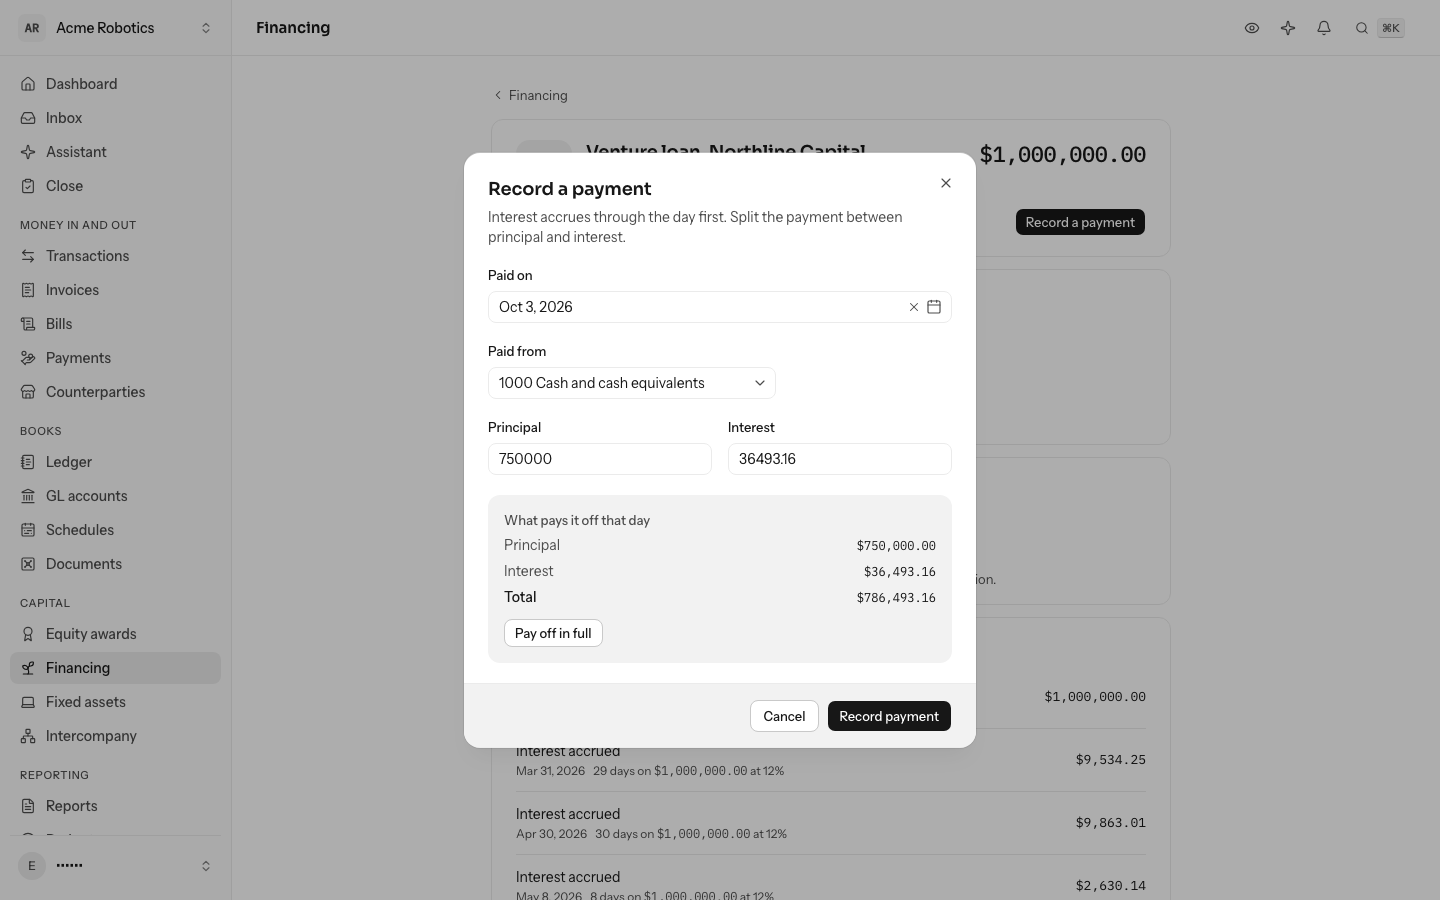Close the Record a payment dialog

(x=946, y=183)
